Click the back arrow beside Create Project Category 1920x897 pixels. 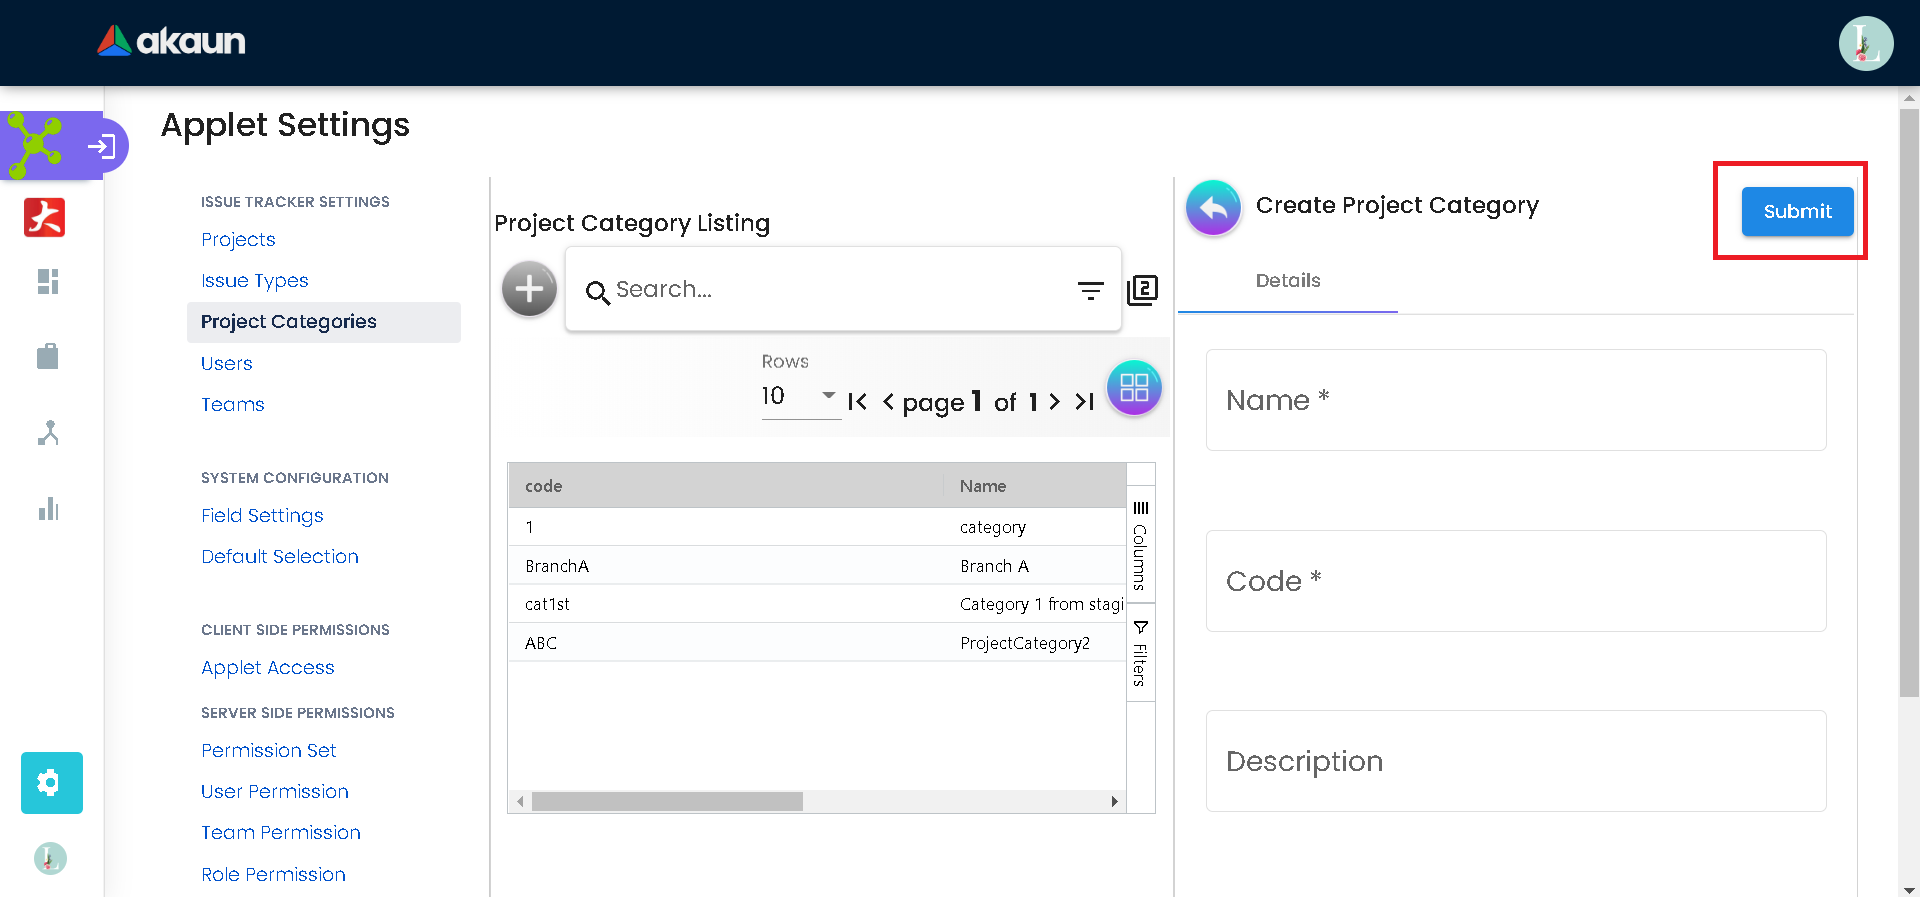coord(1213,207)
